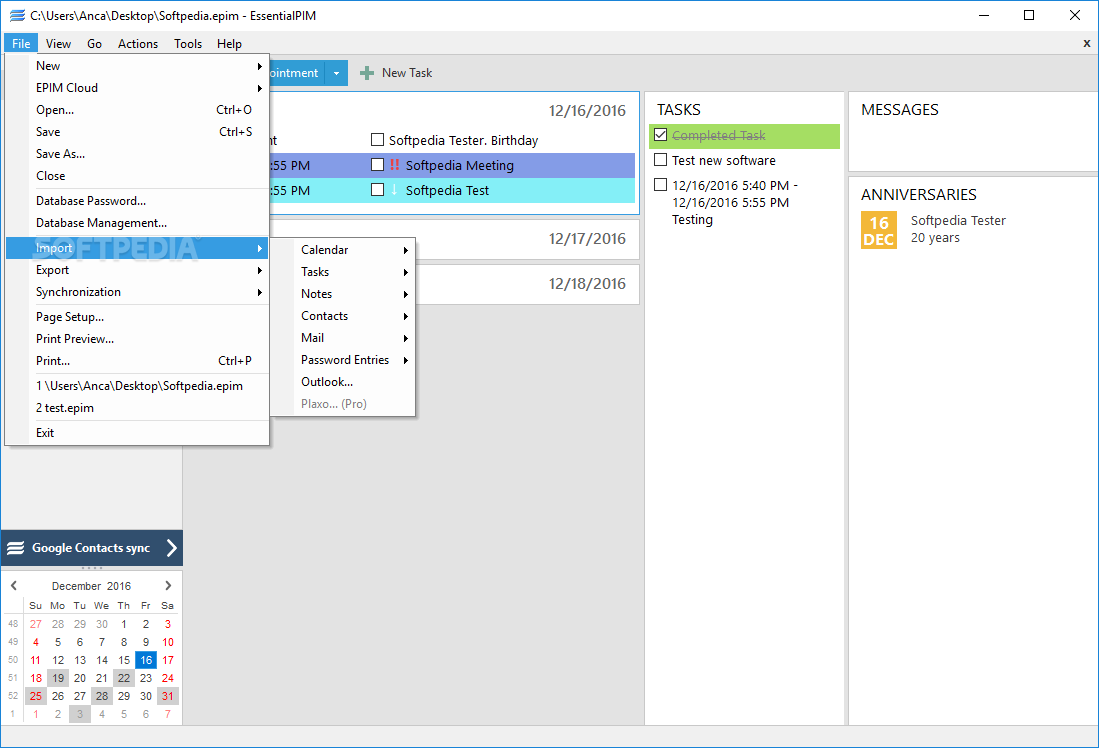Open Database Management... entry
The height and width of the screenshot is (748, 1099).
137,223
